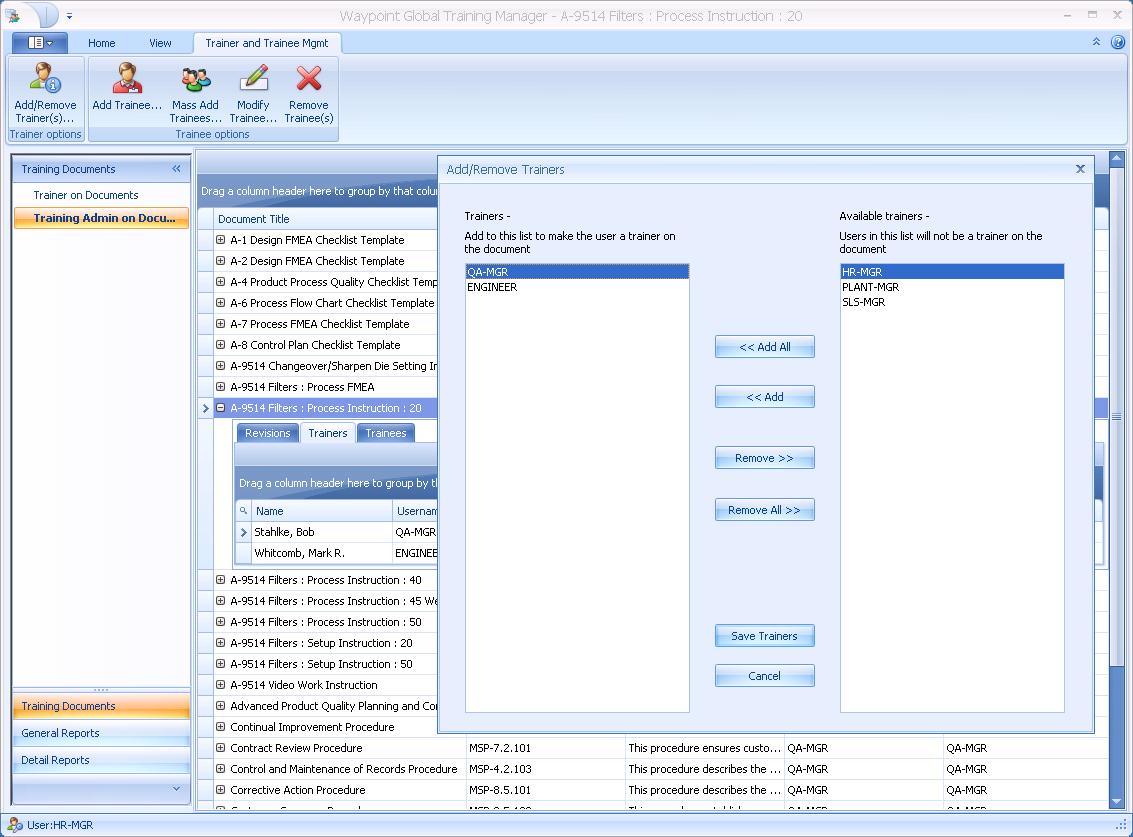Screen dimensions: 1133x837
Task: Click the Save Trainers button
Action: (764, 636)
